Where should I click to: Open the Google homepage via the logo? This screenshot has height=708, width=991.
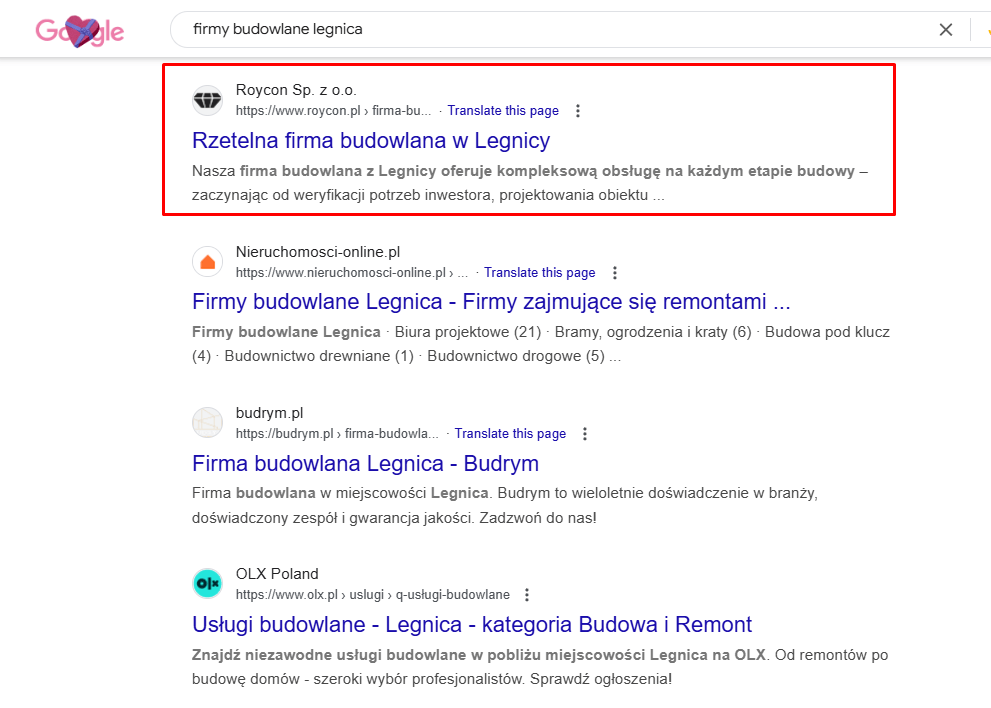click(78, 30)
